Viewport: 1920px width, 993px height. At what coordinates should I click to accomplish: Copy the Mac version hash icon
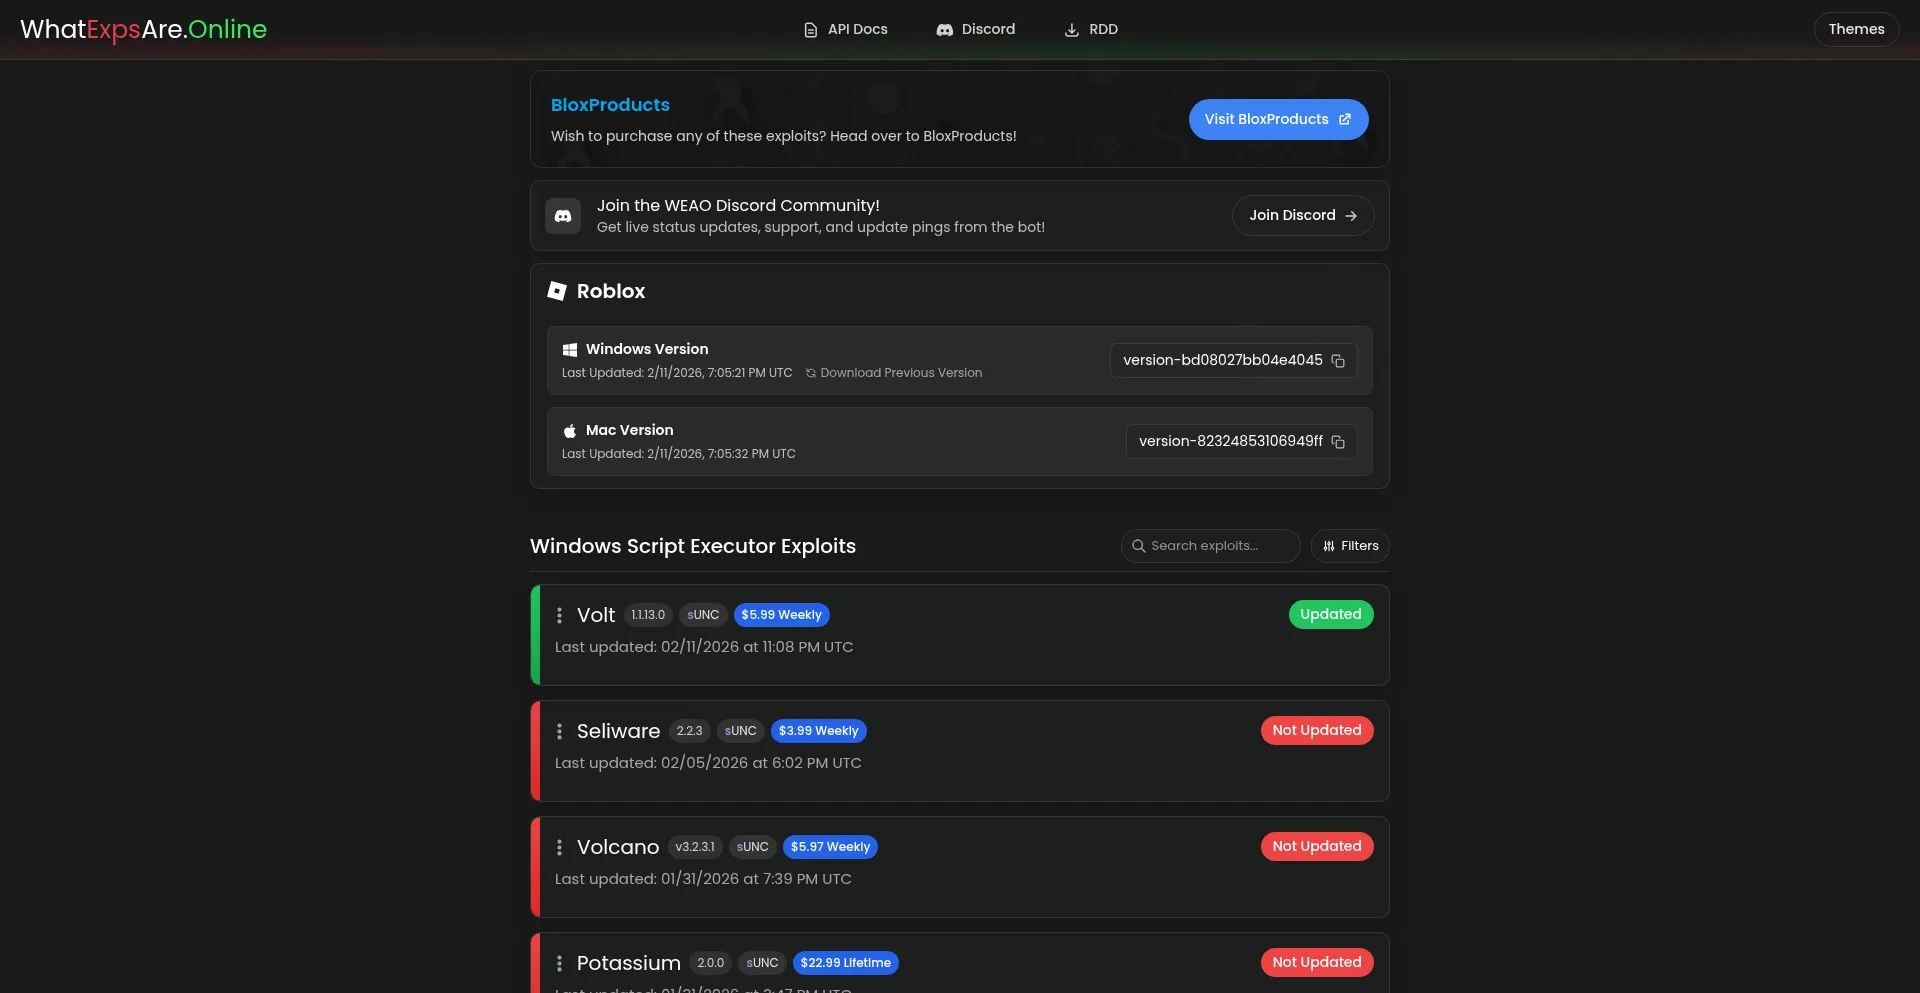[x=1338, y=442]
